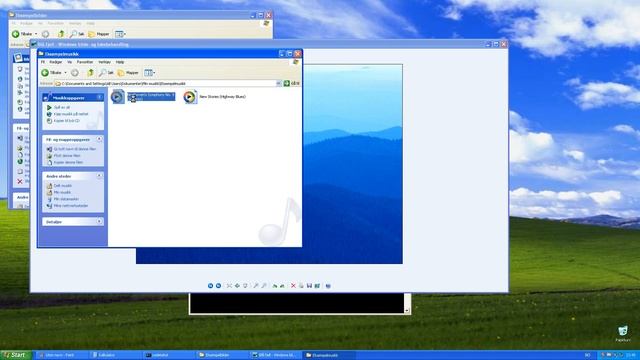Viewport: 640px width, 360px height.
Task: Delete image with red X in picture viewer
Action: pyautogui.click(x=293, y=286)
